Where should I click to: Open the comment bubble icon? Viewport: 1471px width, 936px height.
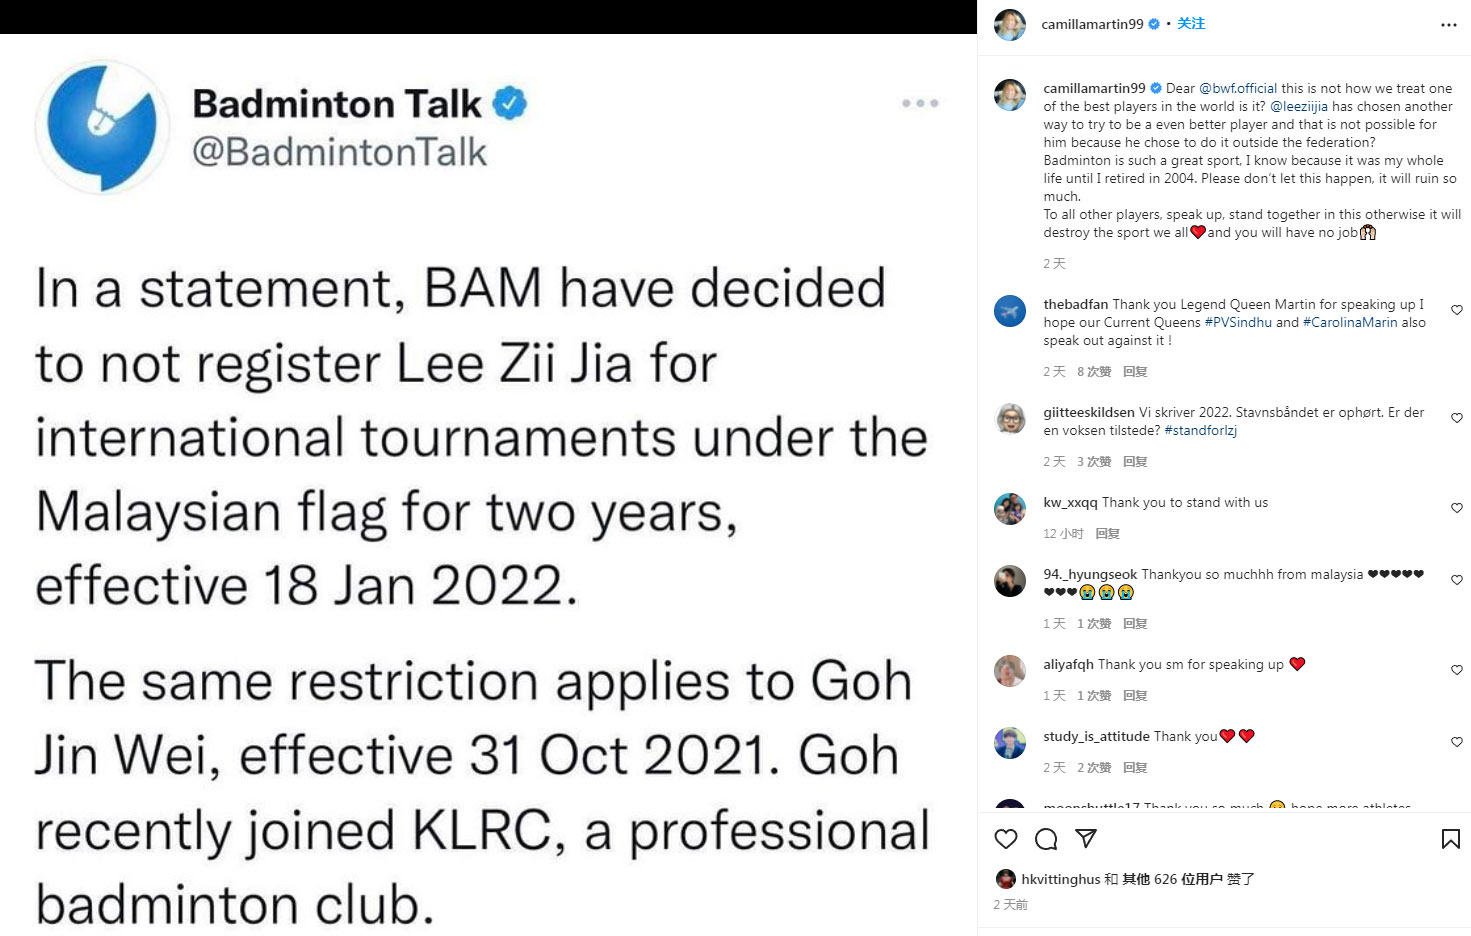tap(1046, 839)
